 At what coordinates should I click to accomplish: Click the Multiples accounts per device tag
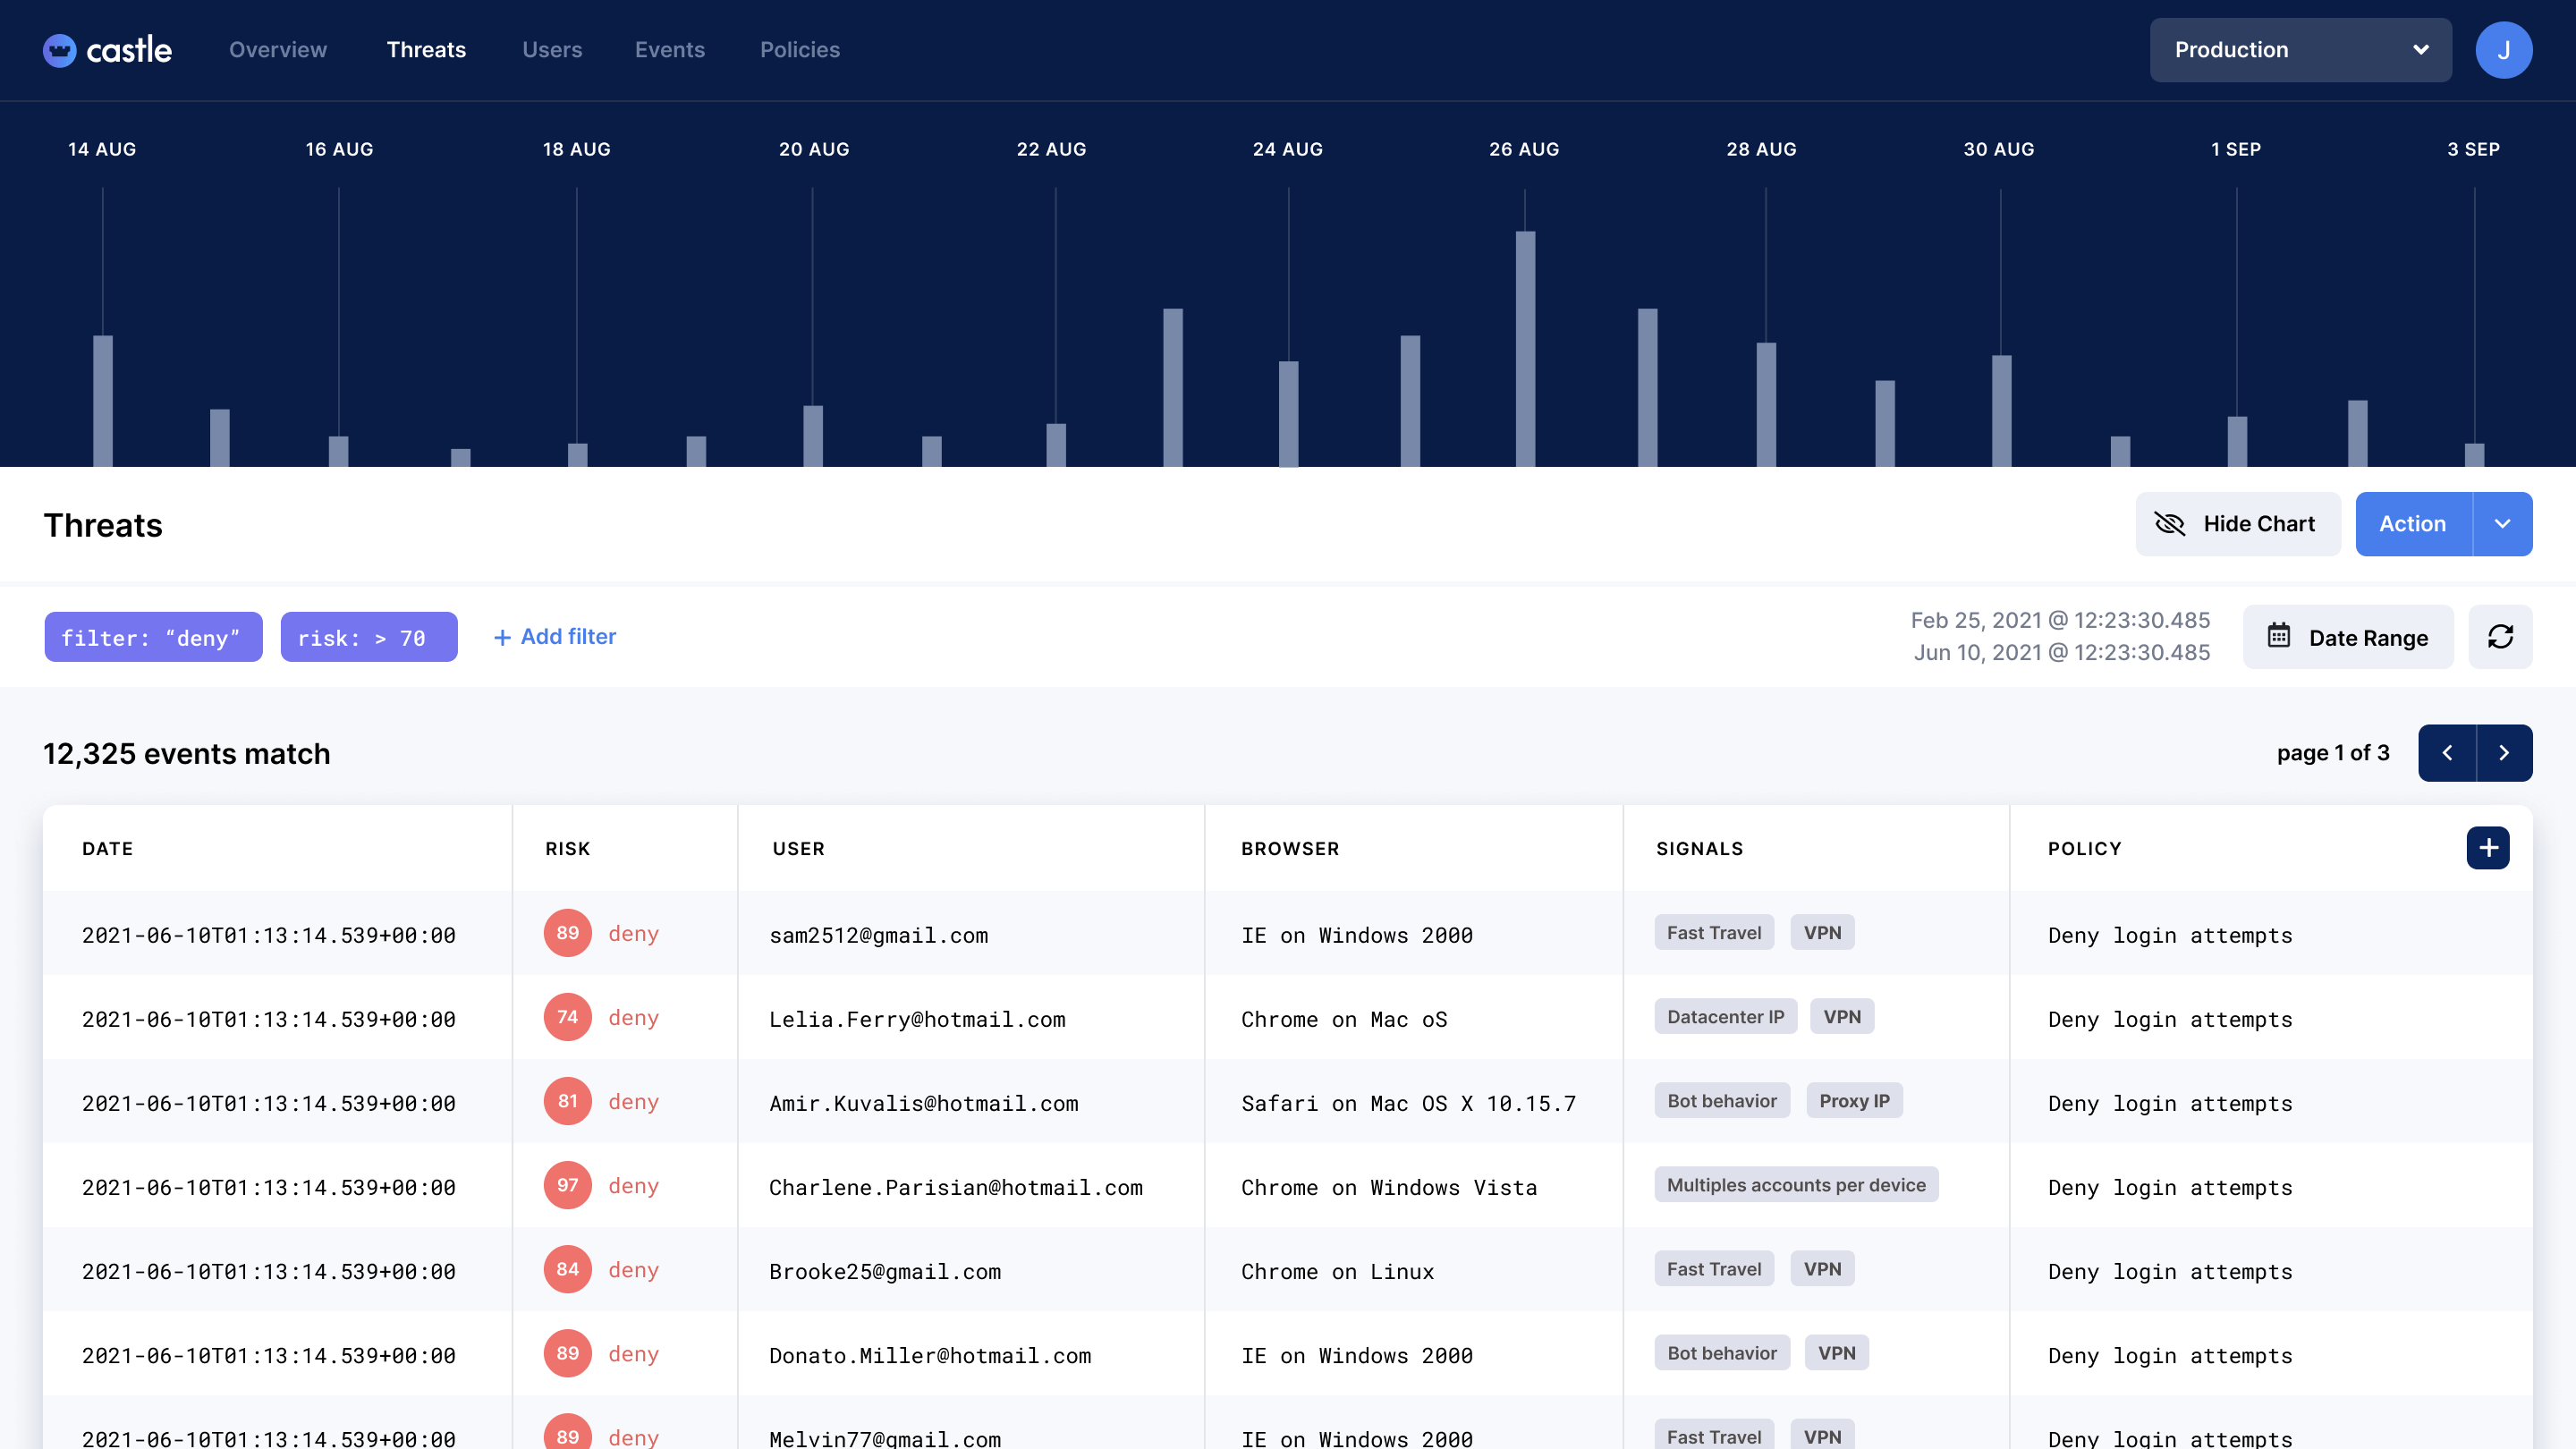[1796, 1185]
